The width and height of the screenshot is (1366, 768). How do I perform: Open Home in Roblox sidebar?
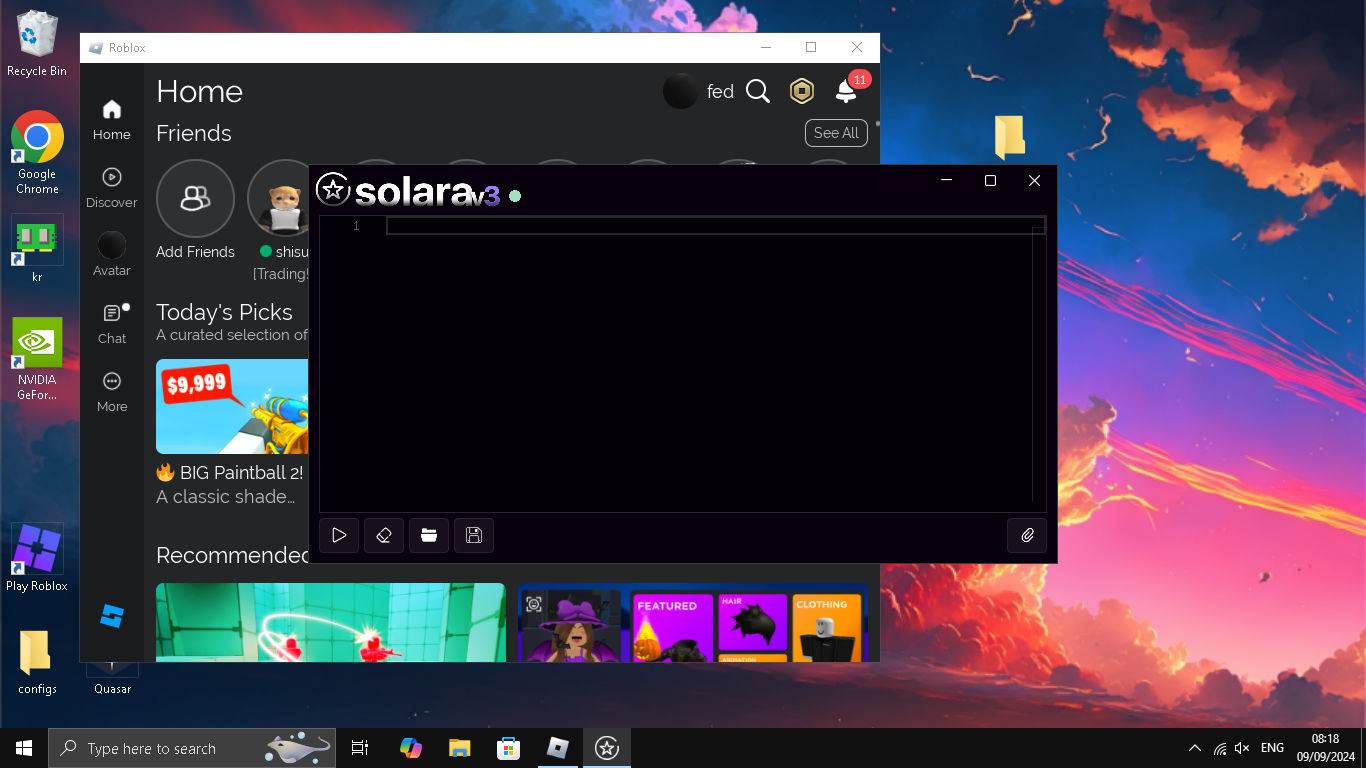coord(112,120)
